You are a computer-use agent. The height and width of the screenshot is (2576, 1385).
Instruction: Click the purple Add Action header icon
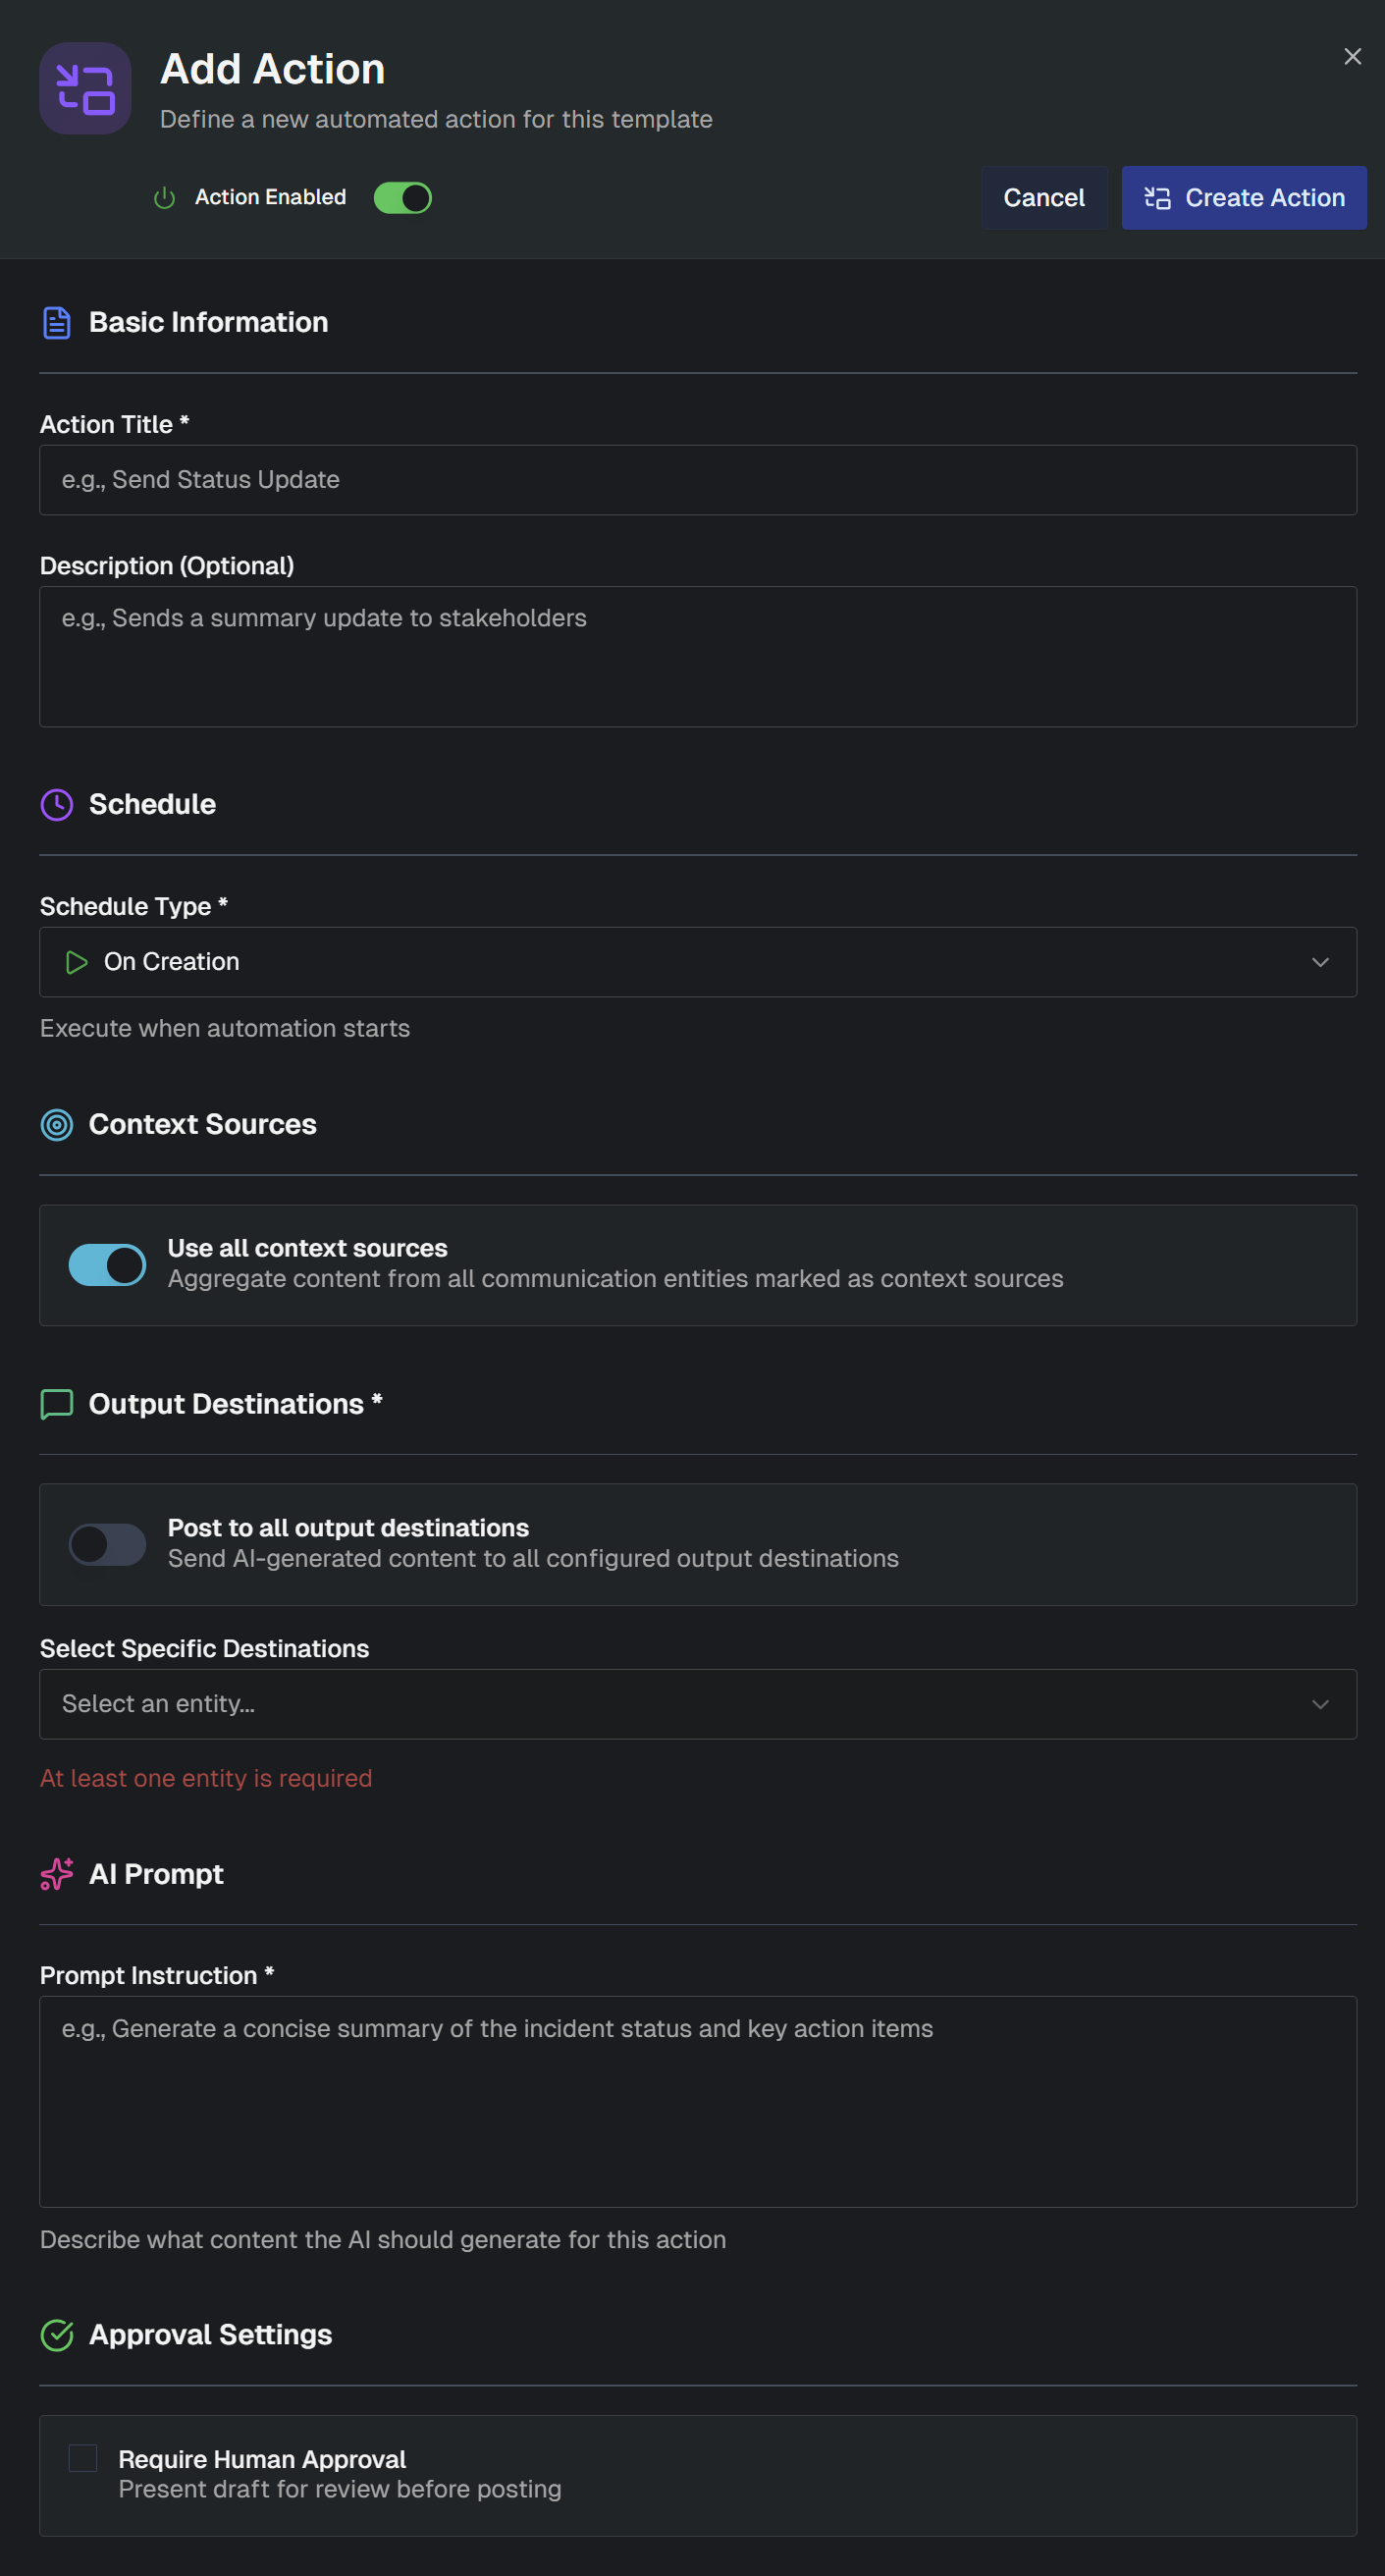85,89
